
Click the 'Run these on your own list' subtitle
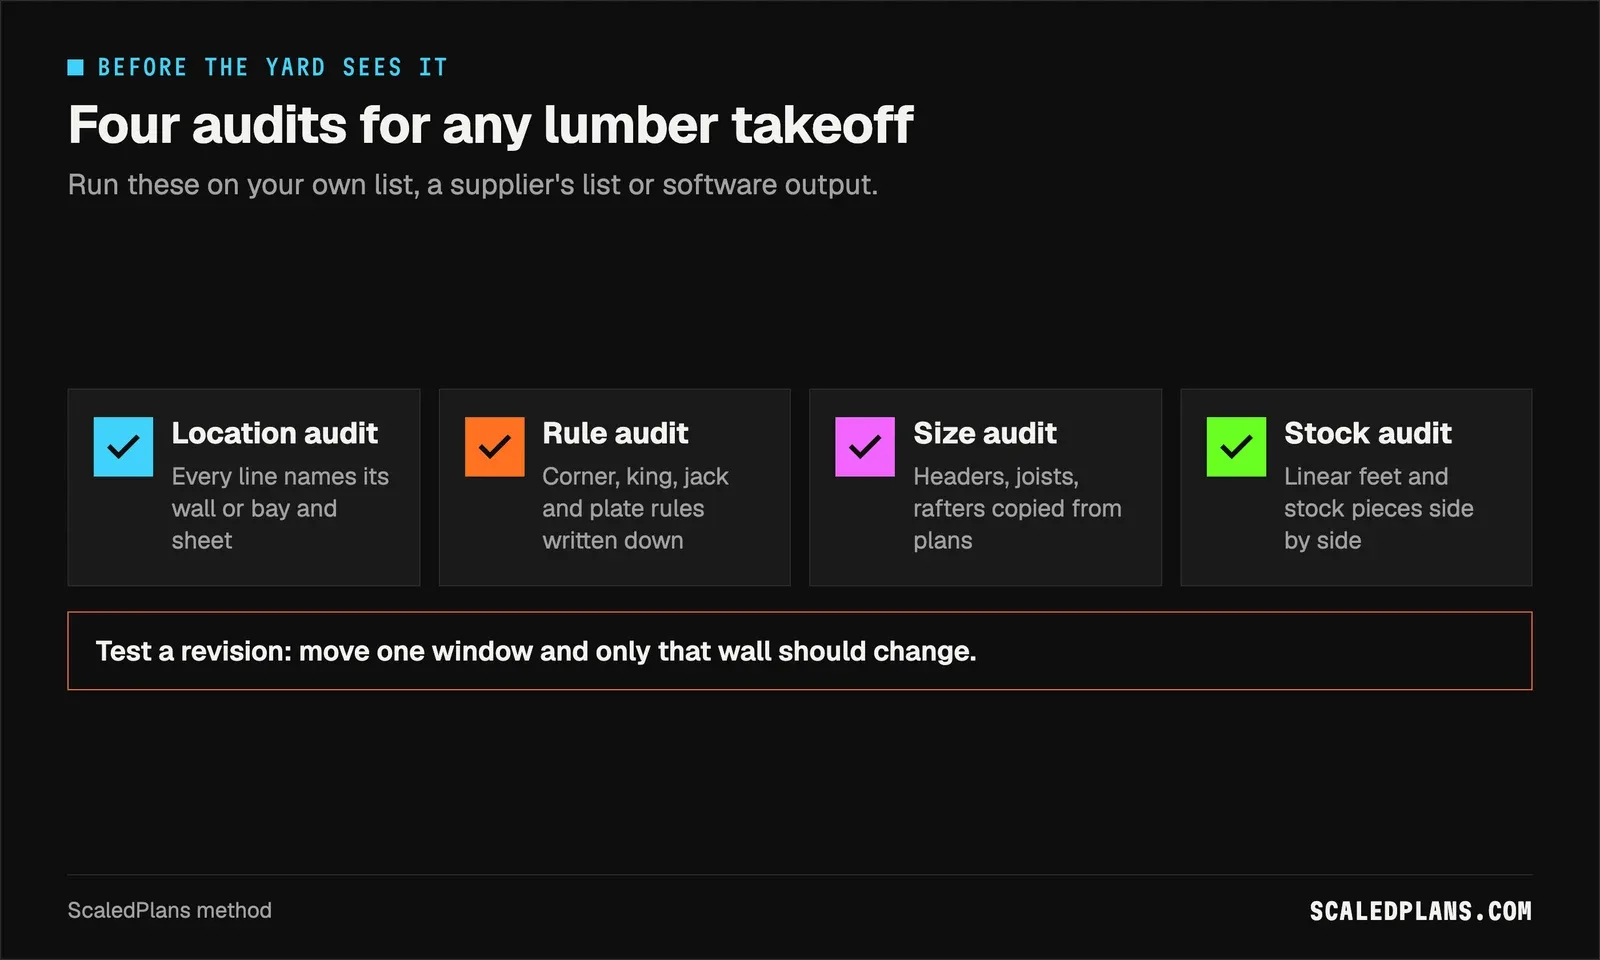point(473,185)
